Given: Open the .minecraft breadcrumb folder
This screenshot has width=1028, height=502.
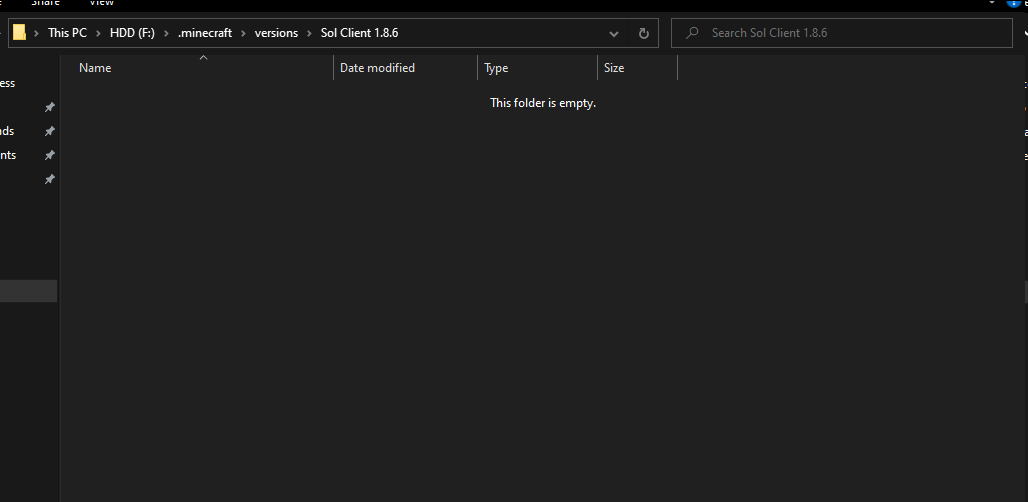Looking at the screenshot, I should click(x=205, y=33).
